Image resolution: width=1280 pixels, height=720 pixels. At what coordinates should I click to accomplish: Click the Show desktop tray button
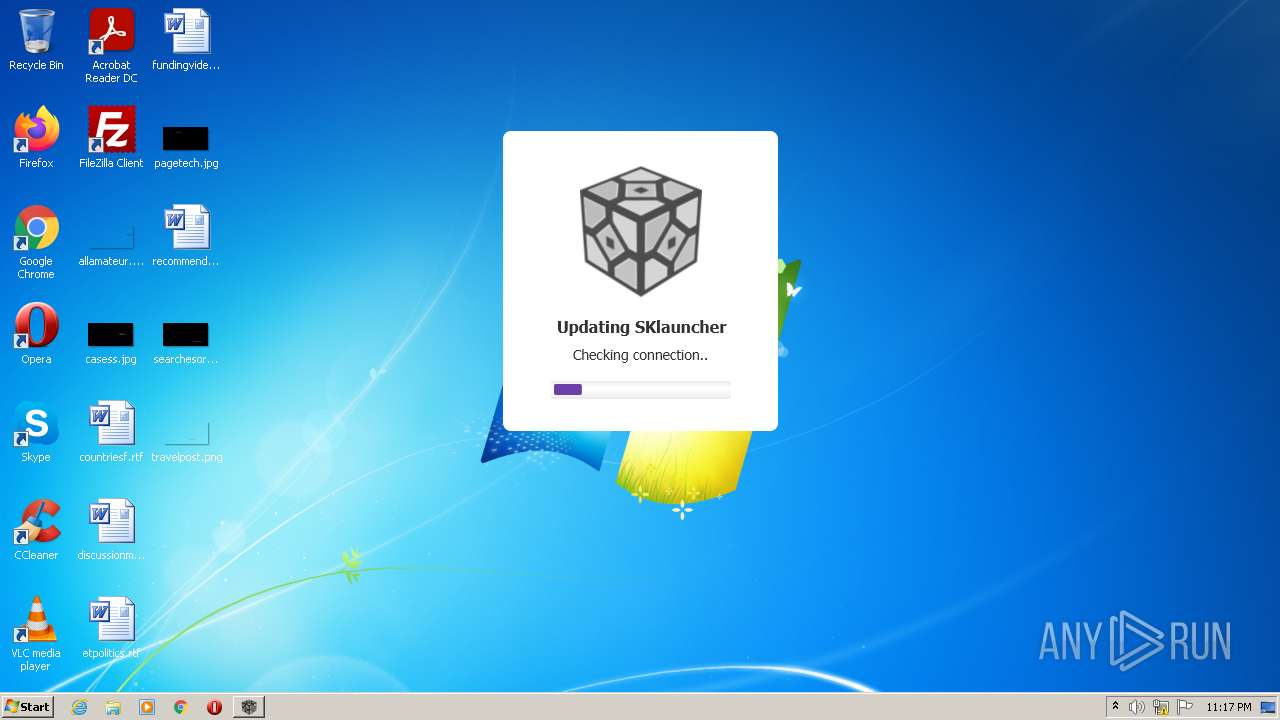pos(1269,707)
